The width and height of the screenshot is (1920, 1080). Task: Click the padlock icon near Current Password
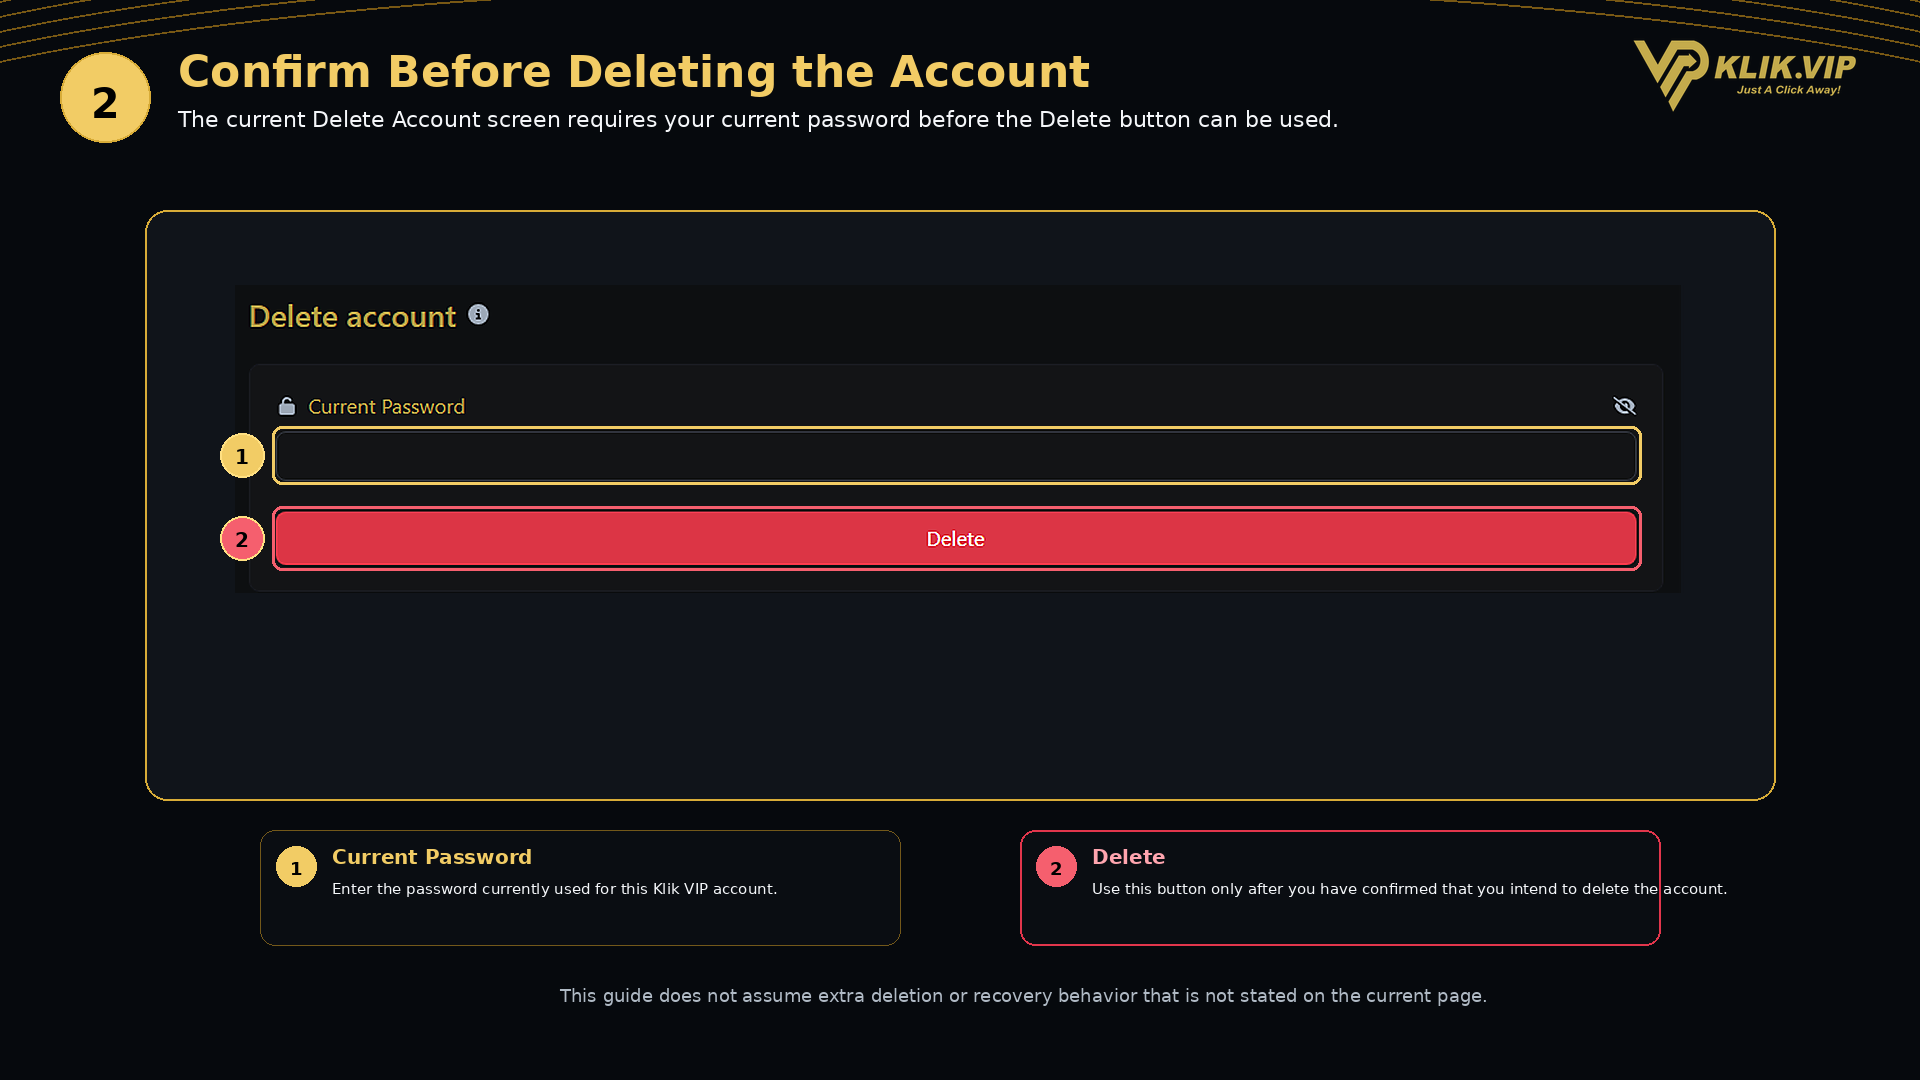coord(287,406)
